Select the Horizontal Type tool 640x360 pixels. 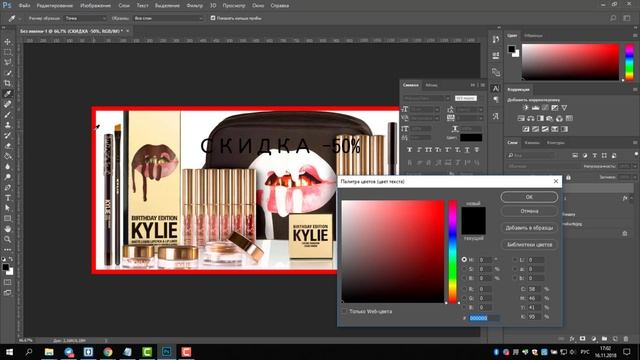[7, 198]
